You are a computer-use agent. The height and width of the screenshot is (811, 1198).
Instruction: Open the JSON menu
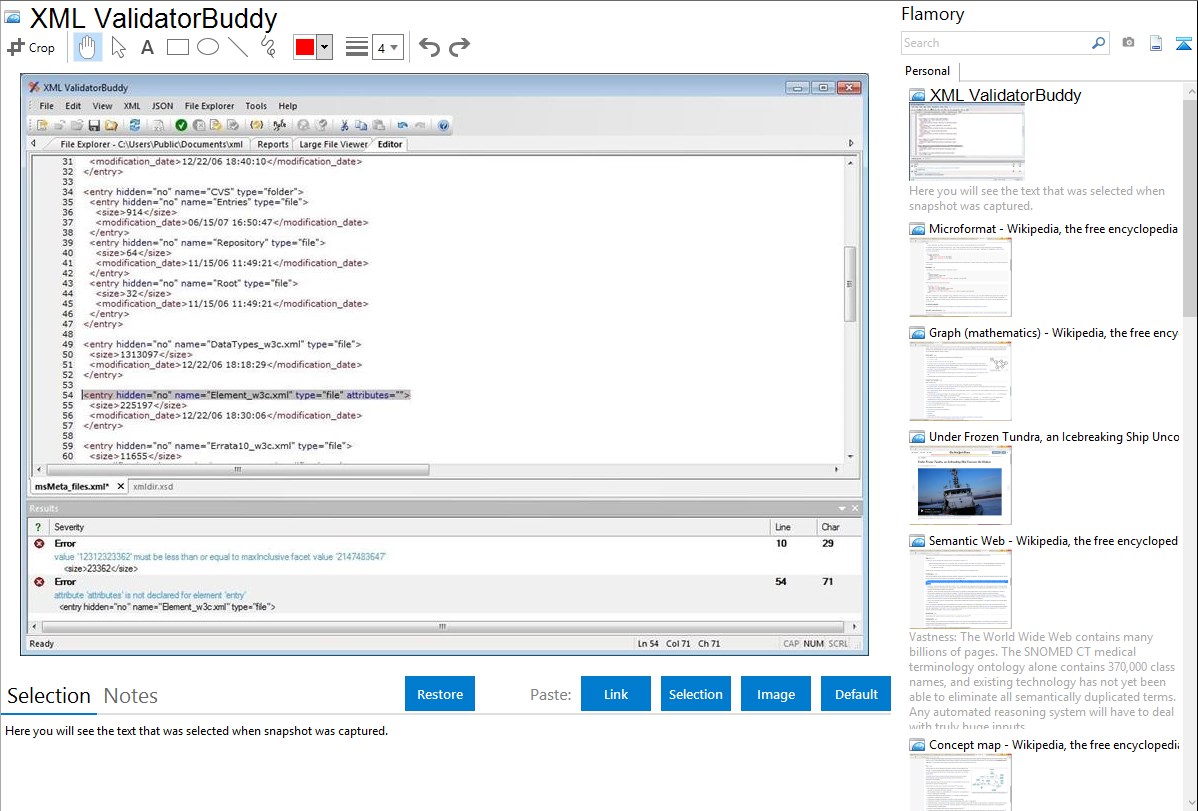(162, 106)
